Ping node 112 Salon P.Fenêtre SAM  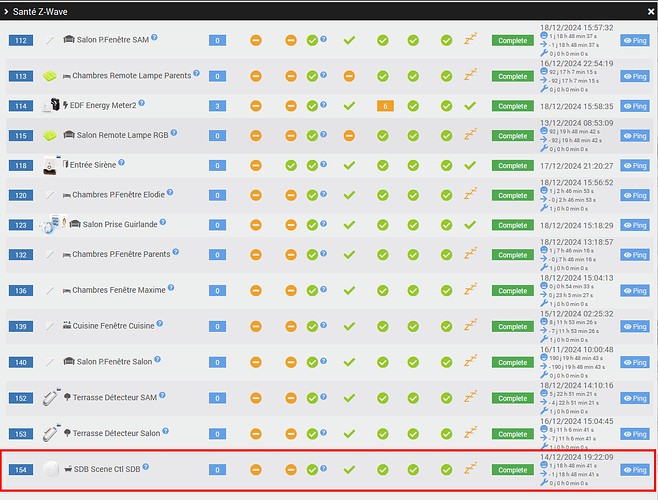tap(634, 41)
